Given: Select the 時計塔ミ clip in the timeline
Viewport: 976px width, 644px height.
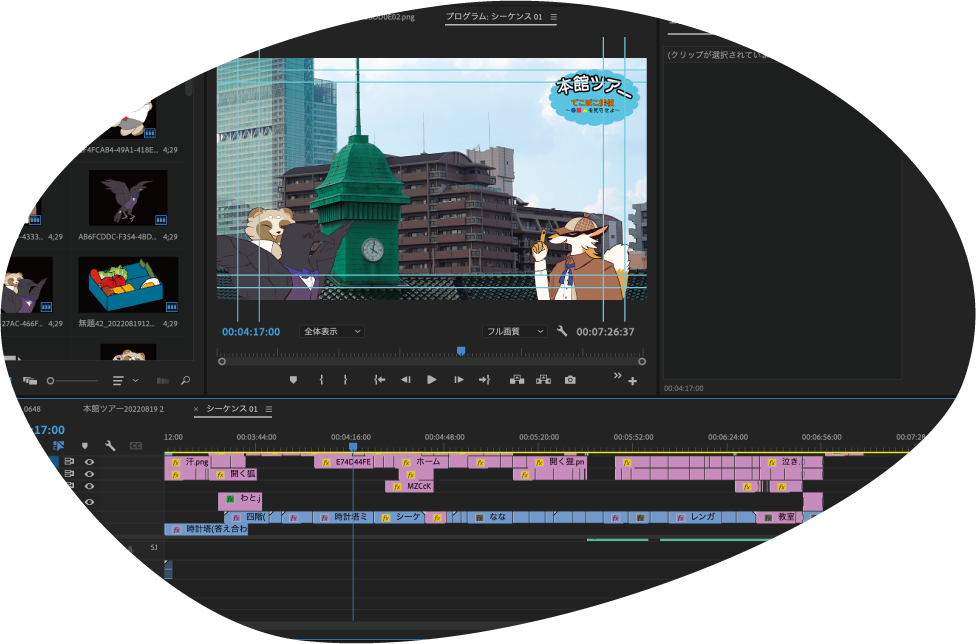Looking at the screenshot, I should click(344, 517).
